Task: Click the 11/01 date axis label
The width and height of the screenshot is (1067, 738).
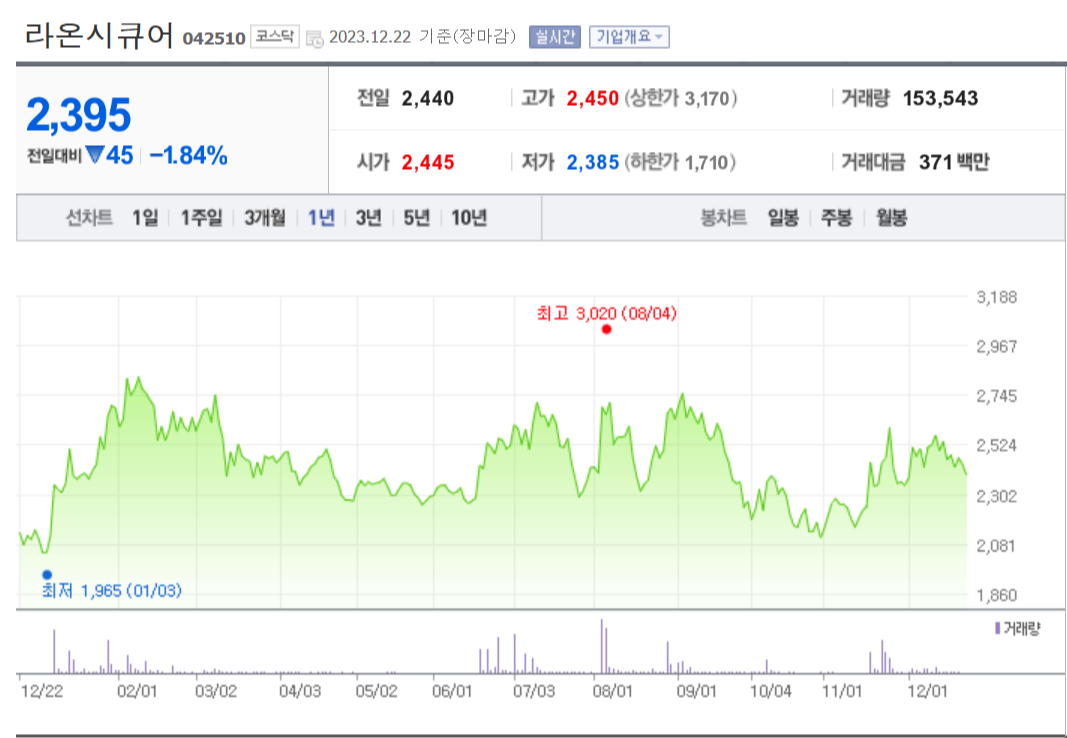Action: point(842,692)
